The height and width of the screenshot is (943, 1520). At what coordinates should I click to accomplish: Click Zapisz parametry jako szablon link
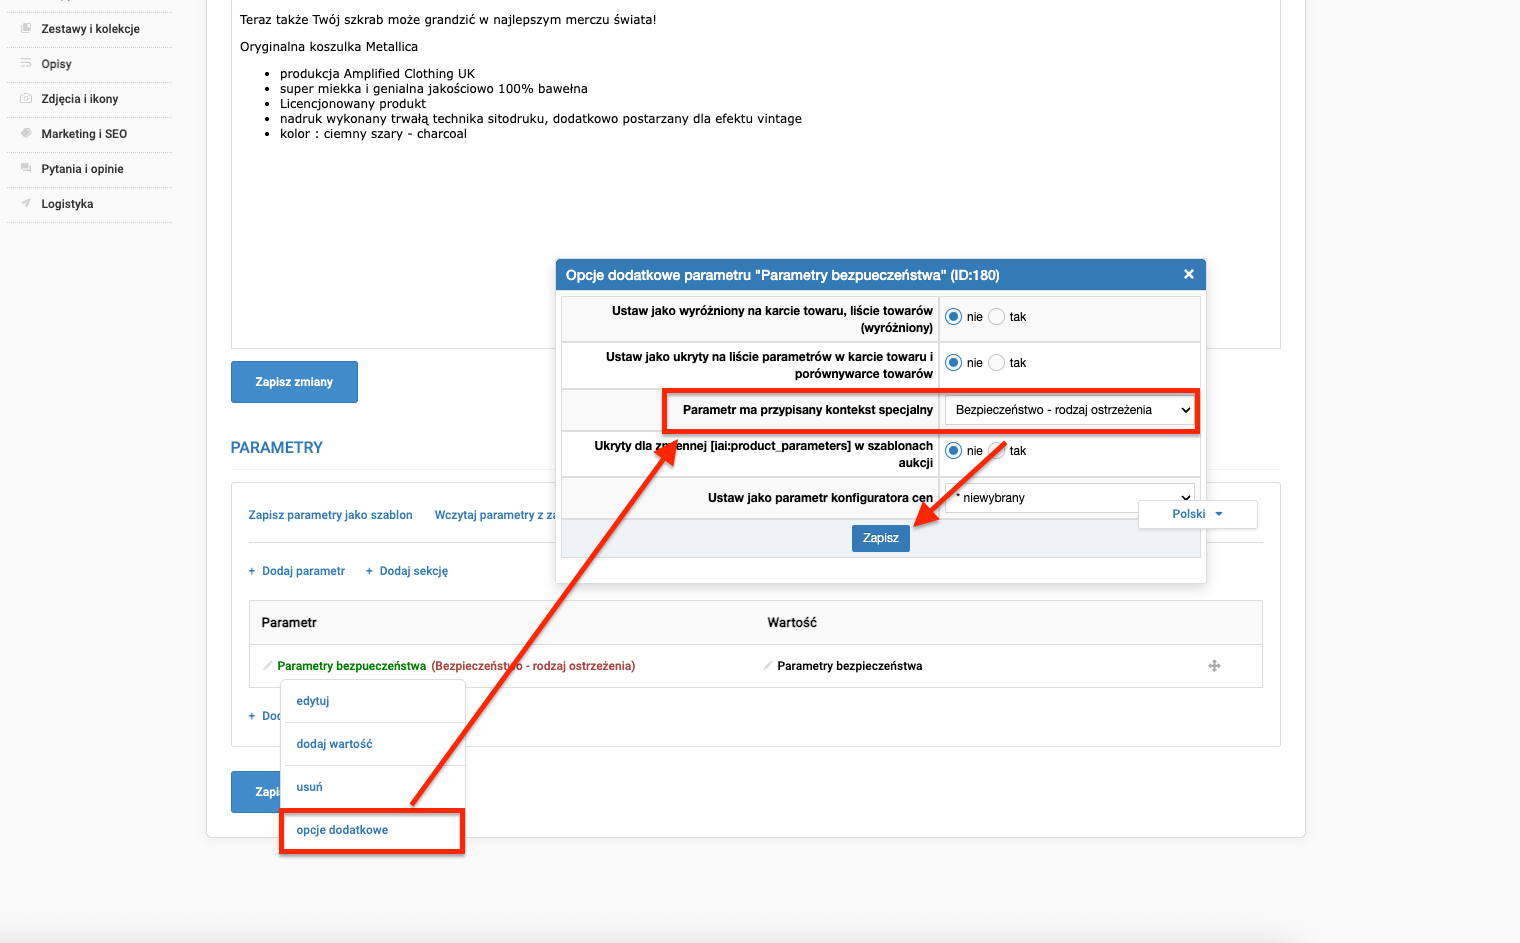[331, 515]
